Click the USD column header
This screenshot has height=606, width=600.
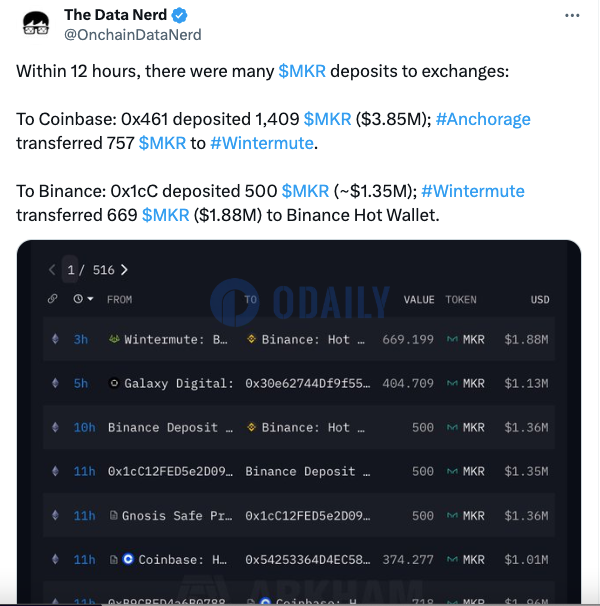coord(540,299)
